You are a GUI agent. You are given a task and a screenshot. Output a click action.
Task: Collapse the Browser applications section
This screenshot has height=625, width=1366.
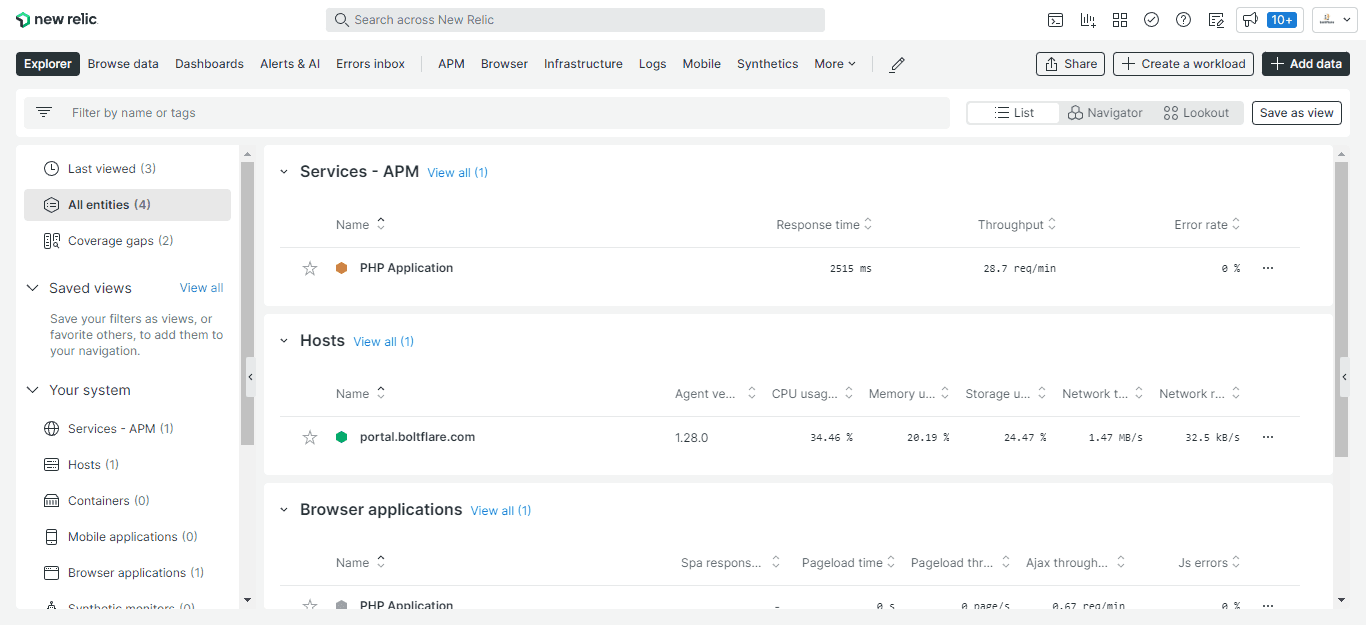click(284, 510)
